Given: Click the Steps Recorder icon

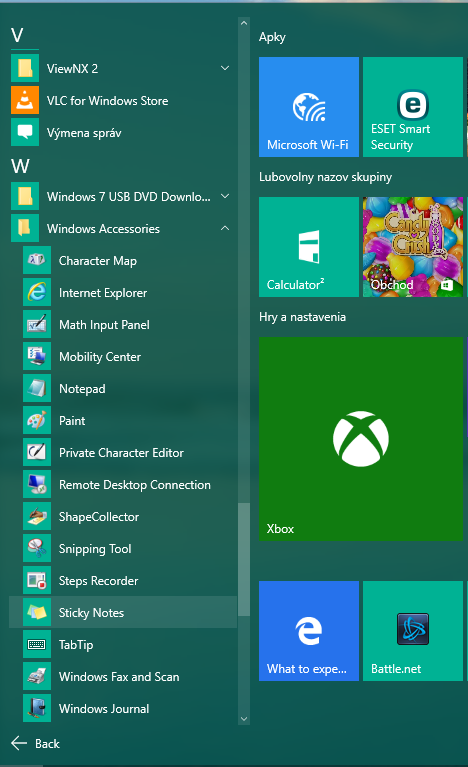Looking at the screenshot, I should 37,581.
